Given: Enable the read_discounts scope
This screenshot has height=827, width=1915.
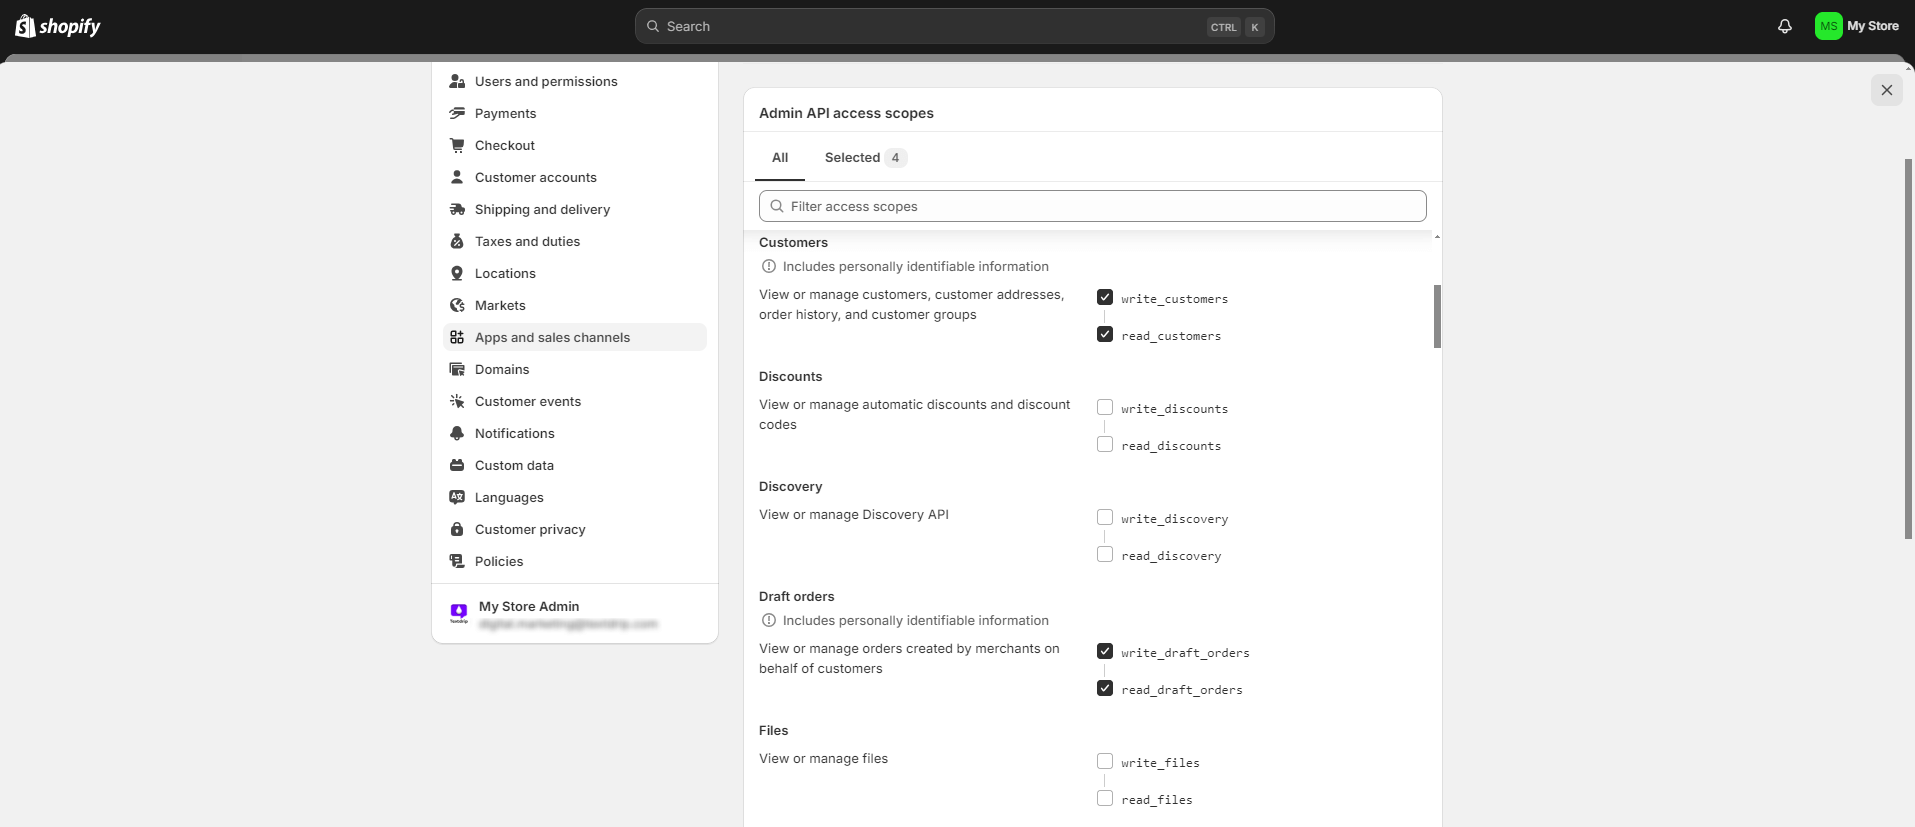Looking at the screenshot, I should 1105,444.
